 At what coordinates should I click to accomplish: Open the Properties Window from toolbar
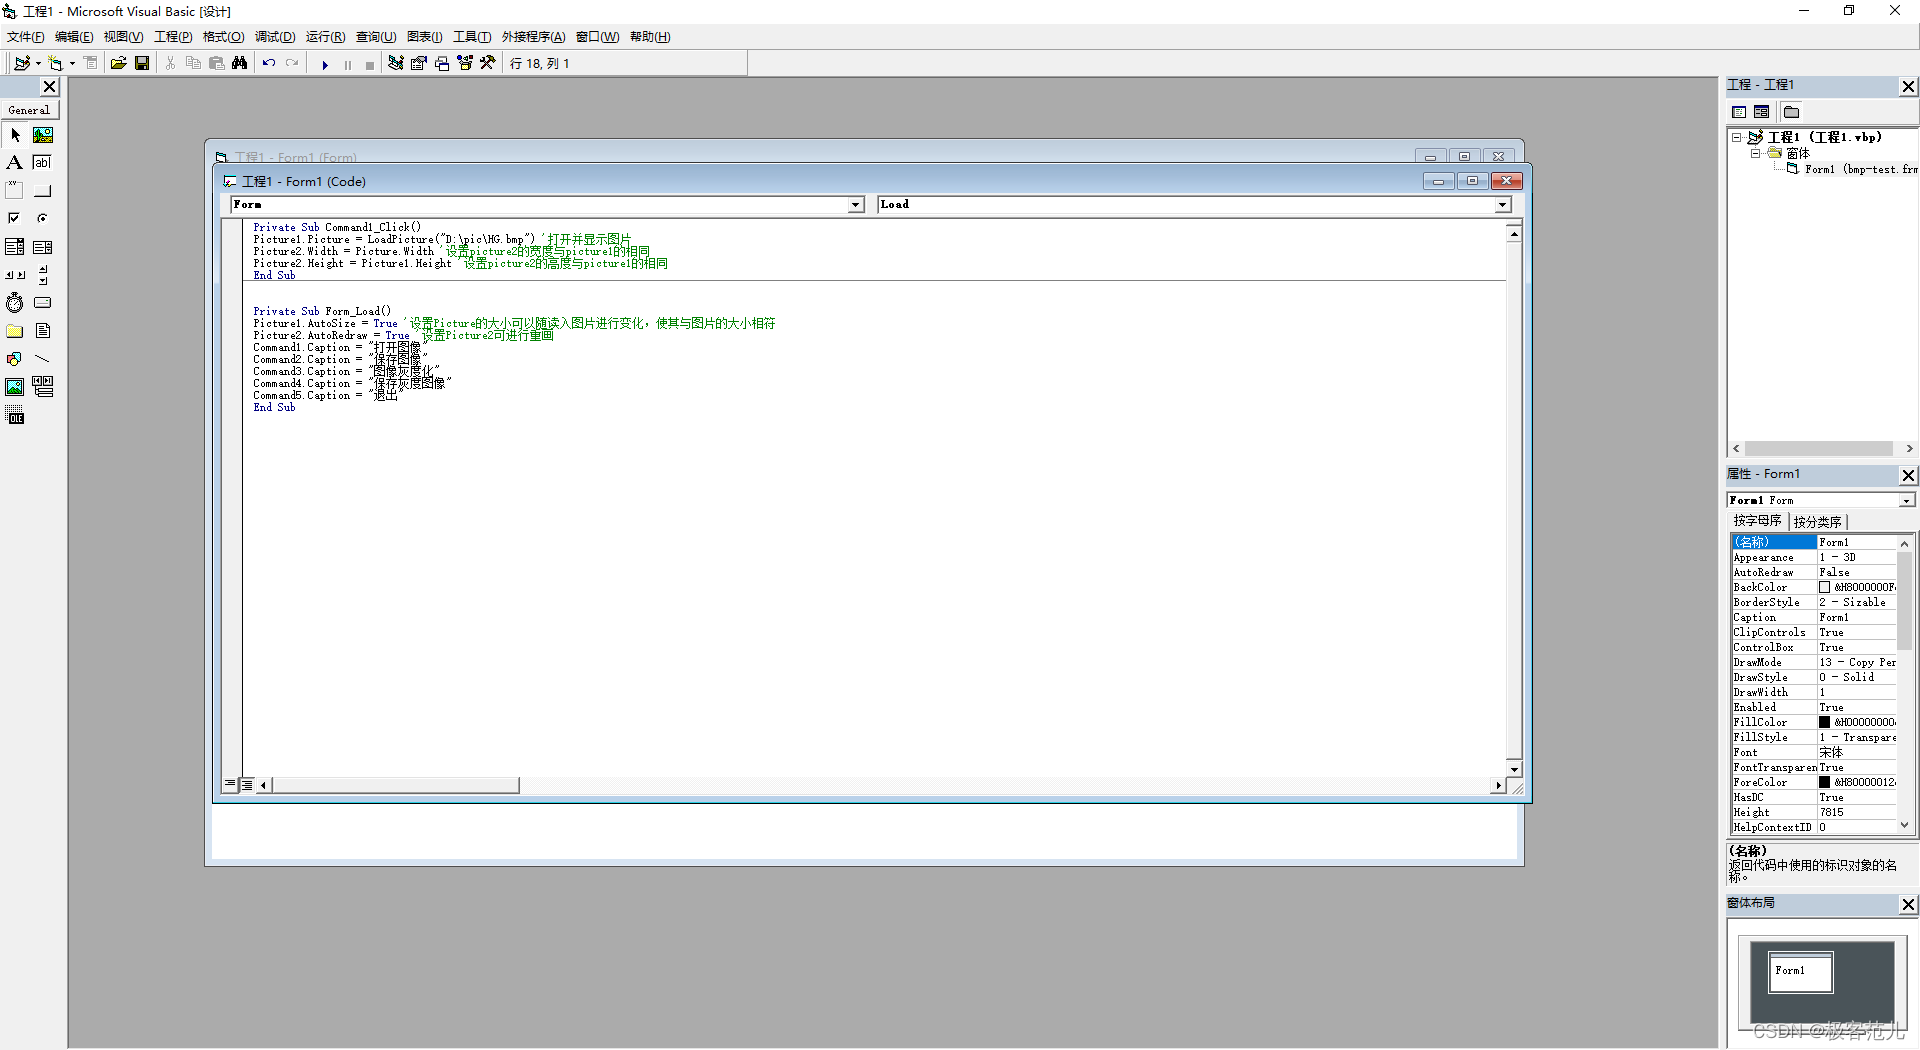tap(419, 63)
